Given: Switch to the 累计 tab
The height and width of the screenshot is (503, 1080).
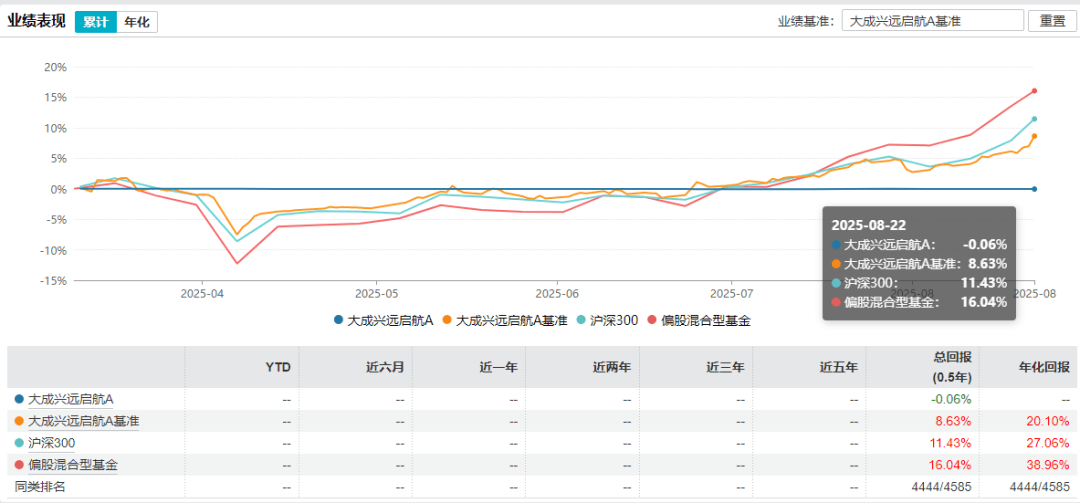Looking at the screenshot, I should click(x=96, y=22).
